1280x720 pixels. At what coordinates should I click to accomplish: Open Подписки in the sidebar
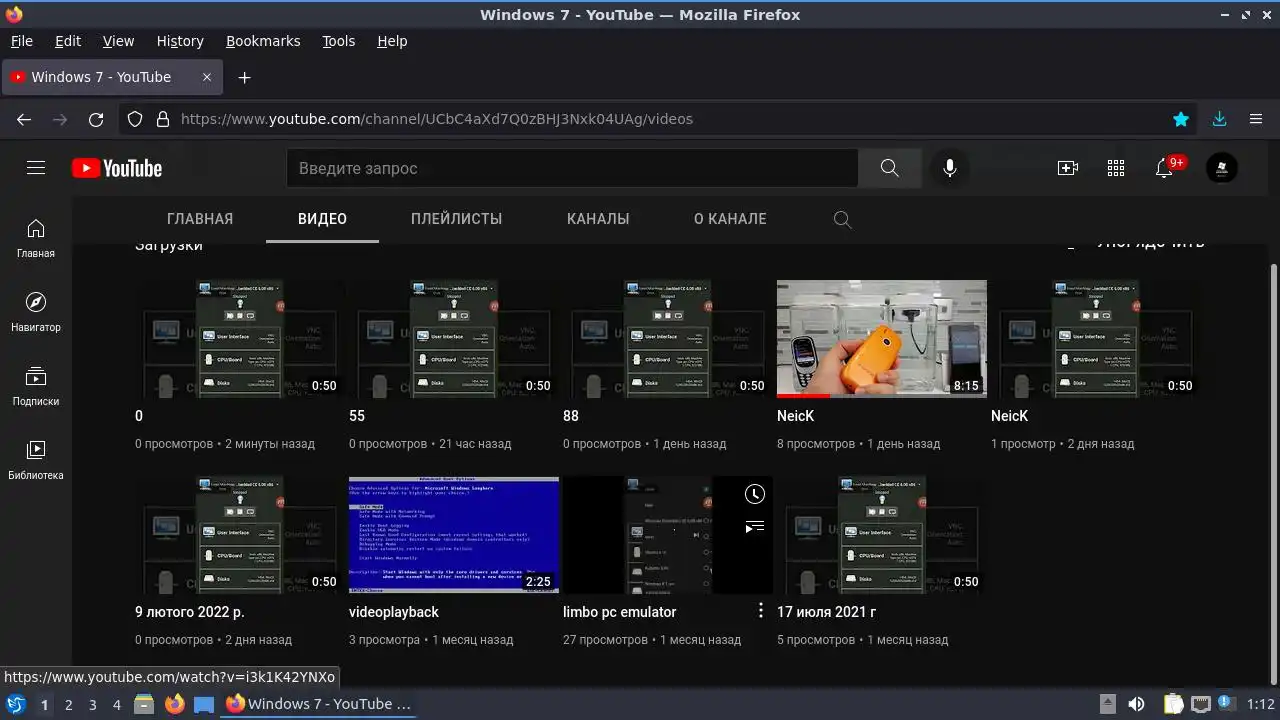click(36, 386)
